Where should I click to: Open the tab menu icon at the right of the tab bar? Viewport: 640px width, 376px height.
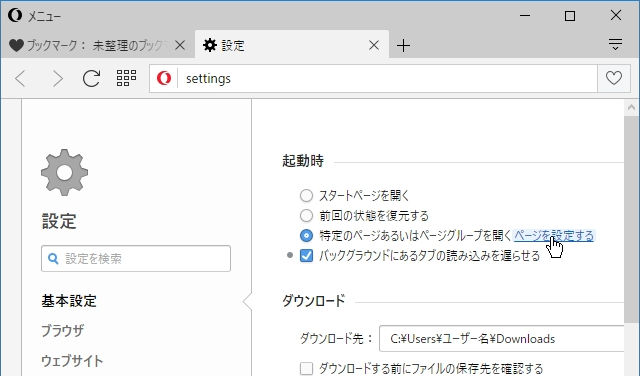[x=615, y=44]
